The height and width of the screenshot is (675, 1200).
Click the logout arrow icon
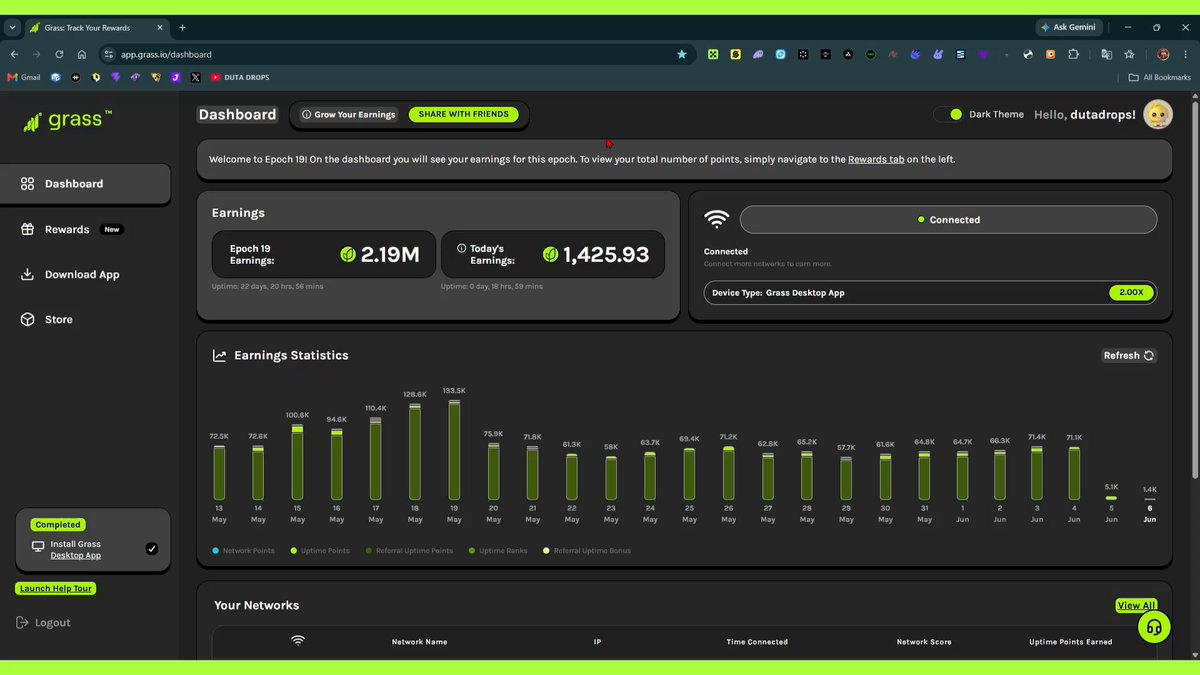point(23,622)
